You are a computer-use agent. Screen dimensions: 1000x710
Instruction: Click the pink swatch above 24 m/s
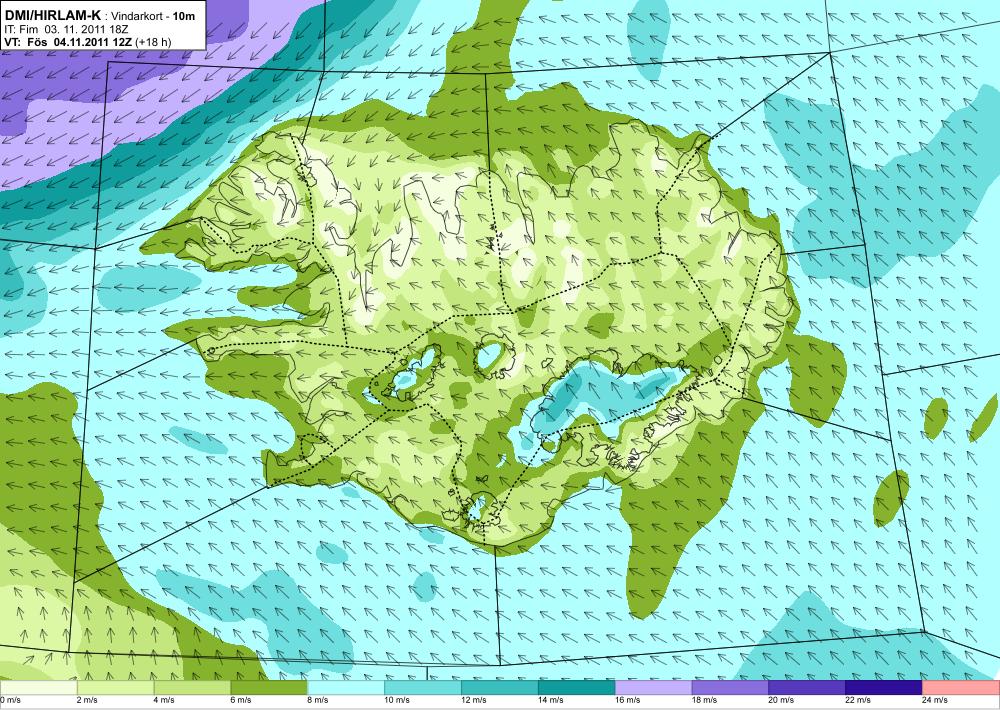tap(961, 688)
